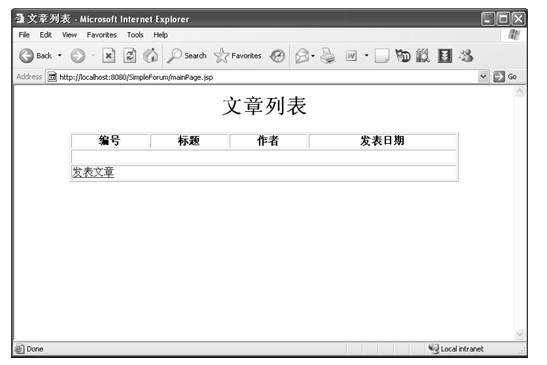Click the History/Media toolbar icon
547x365 pixels.
[277, 56]
